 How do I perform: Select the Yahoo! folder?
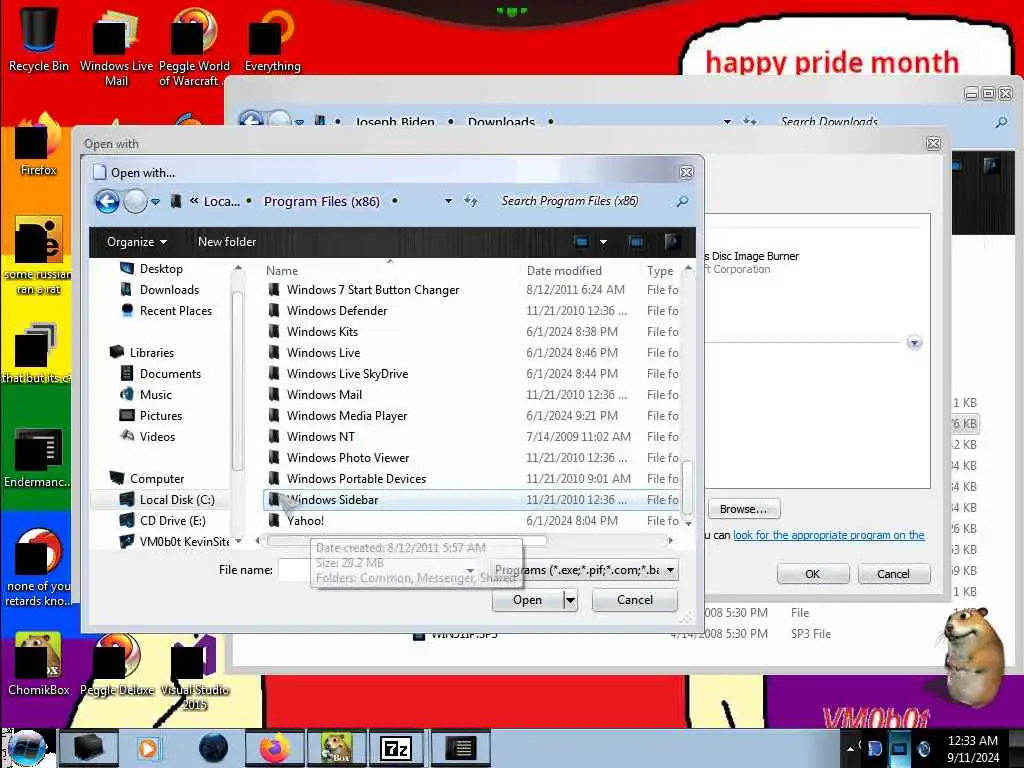[305, 520]
